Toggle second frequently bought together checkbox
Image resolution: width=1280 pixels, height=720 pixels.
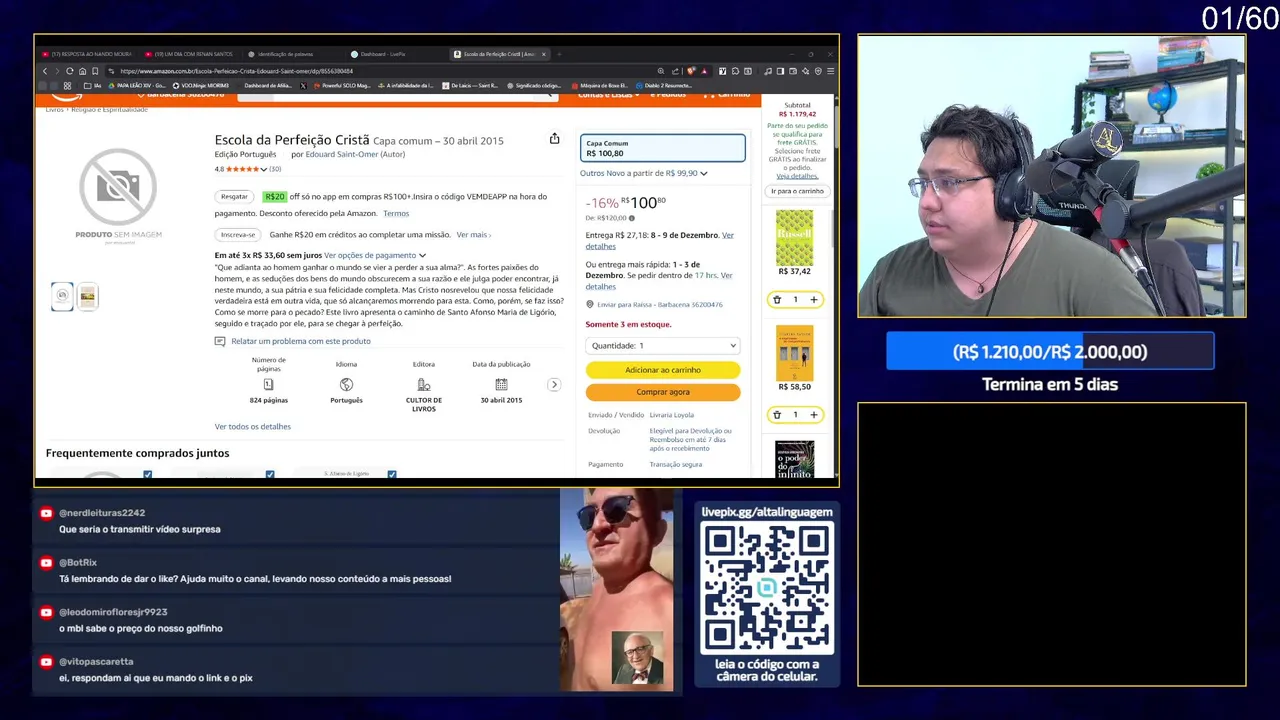270,474
